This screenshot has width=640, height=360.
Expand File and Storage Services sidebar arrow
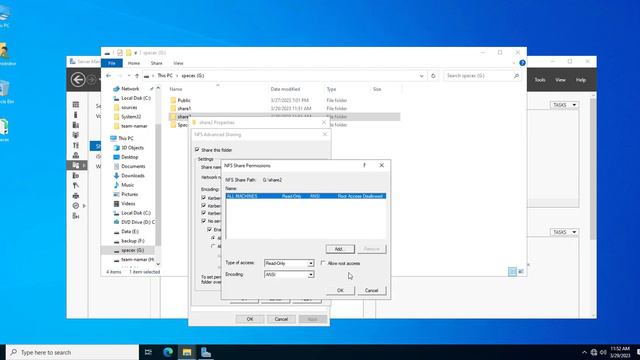[x=84, y=165]
